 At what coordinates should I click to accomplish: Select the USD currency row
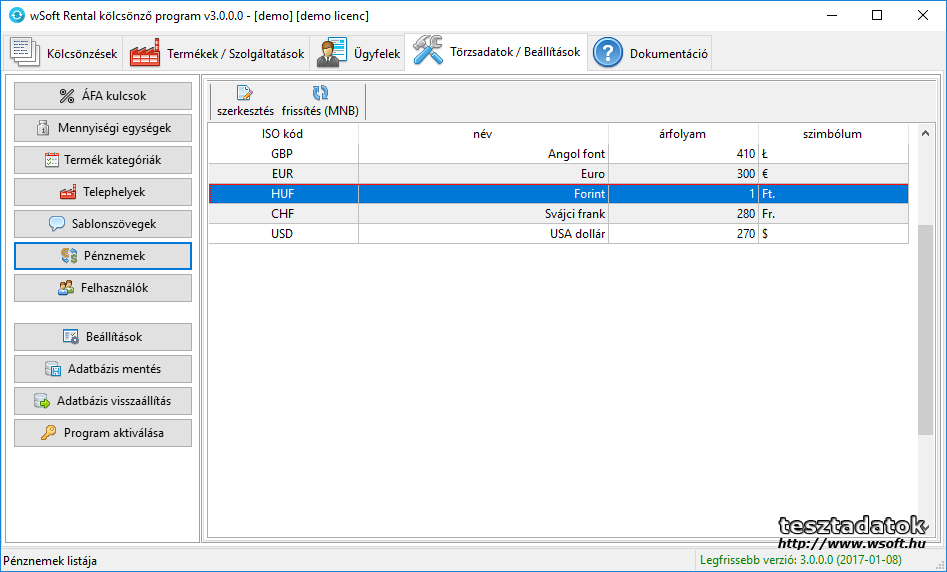(559, 234)
